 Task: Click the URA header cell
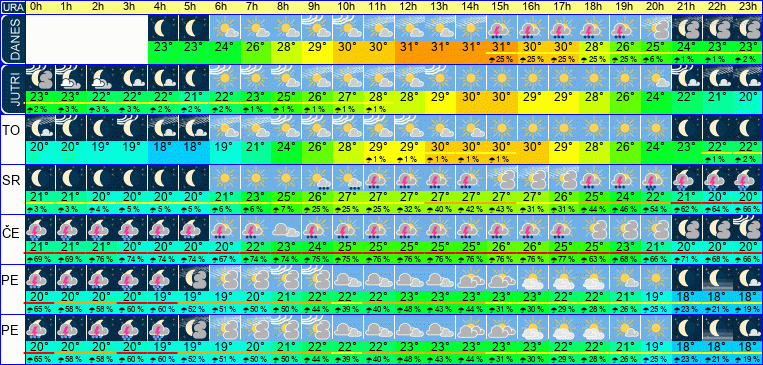point(12,7)
